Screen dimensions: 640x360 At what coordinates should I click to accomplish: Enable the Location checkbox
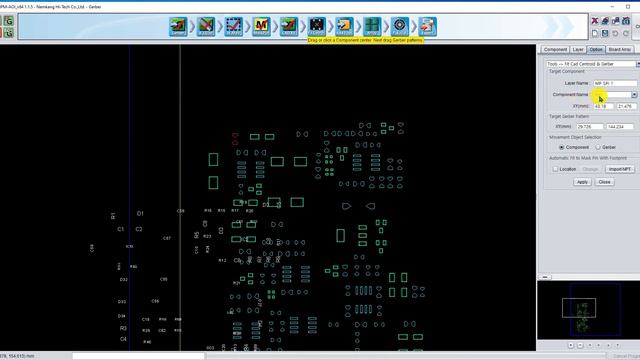(555, 169)
